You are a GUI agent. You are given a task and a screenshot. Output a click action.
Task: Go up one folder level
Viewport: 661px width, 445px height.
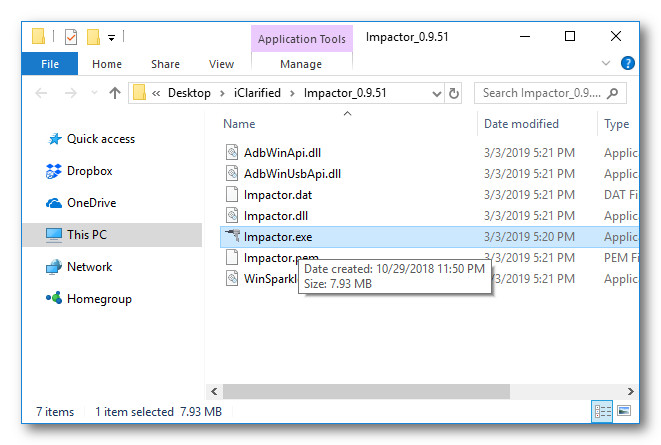115,93
